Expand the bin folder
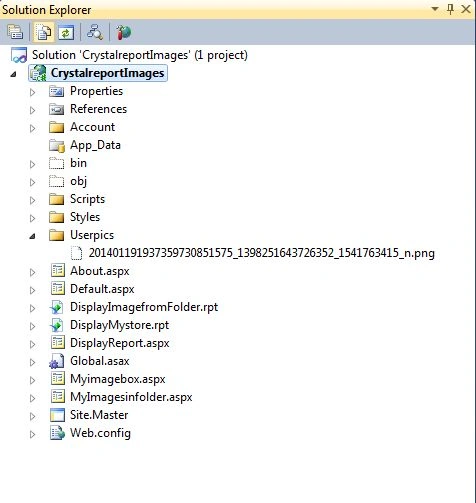 [x=32, y=164]
